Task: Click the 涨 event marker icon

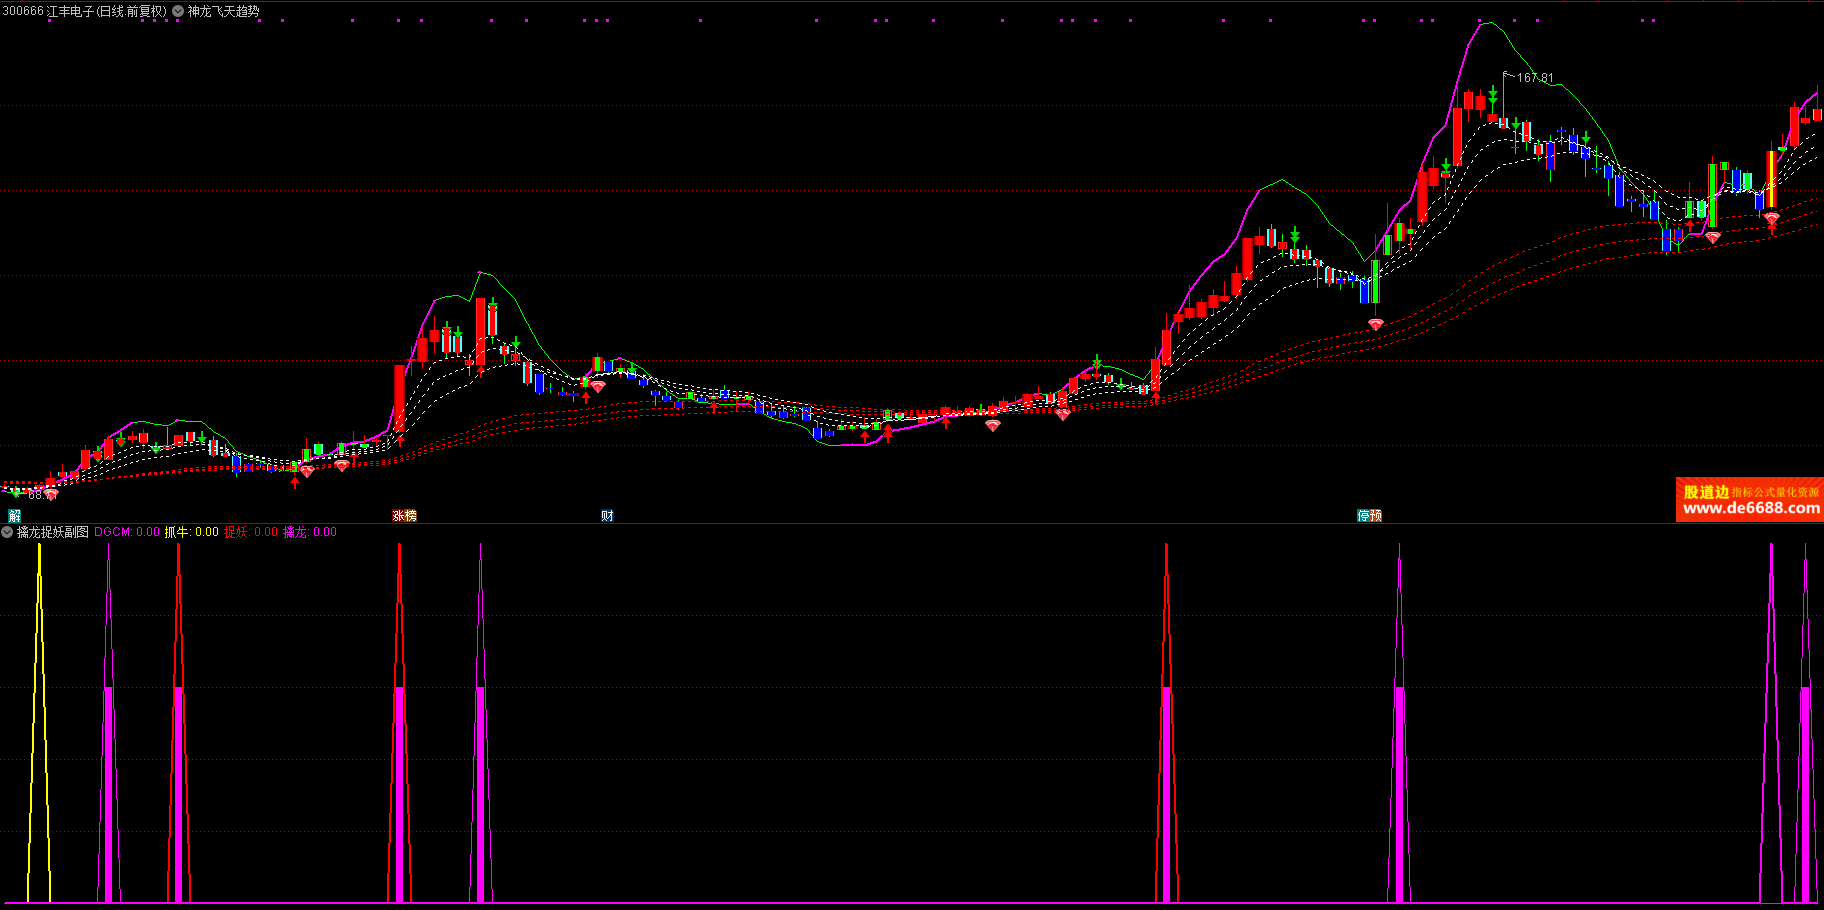Action: [x=398, y=516]
